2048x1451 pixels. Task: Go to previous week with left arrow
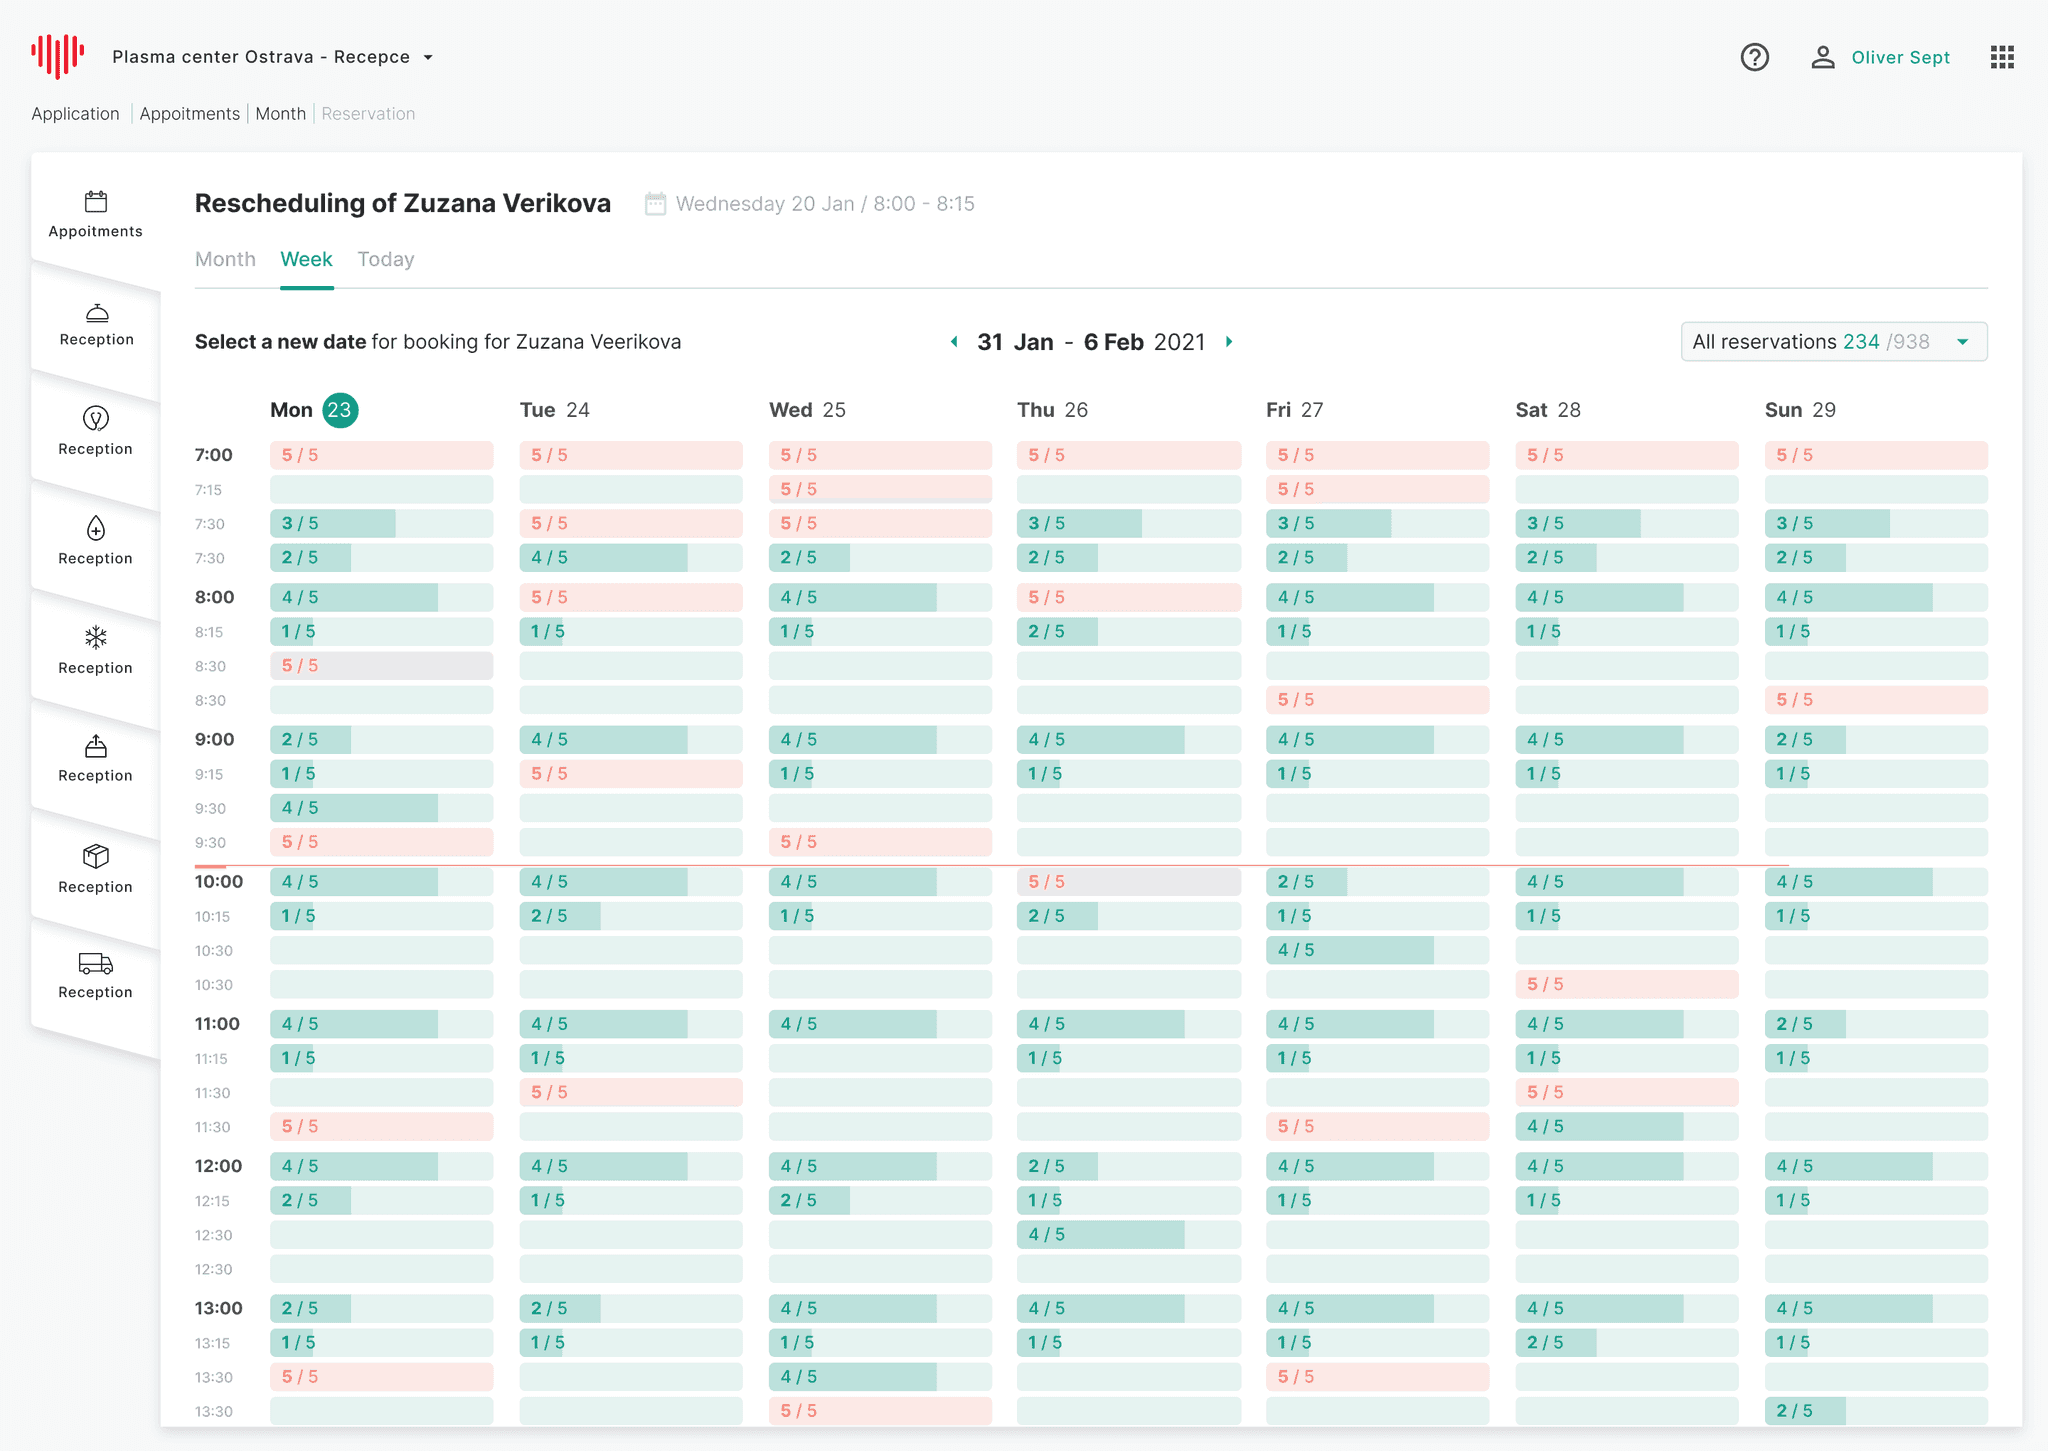[954, 342]
